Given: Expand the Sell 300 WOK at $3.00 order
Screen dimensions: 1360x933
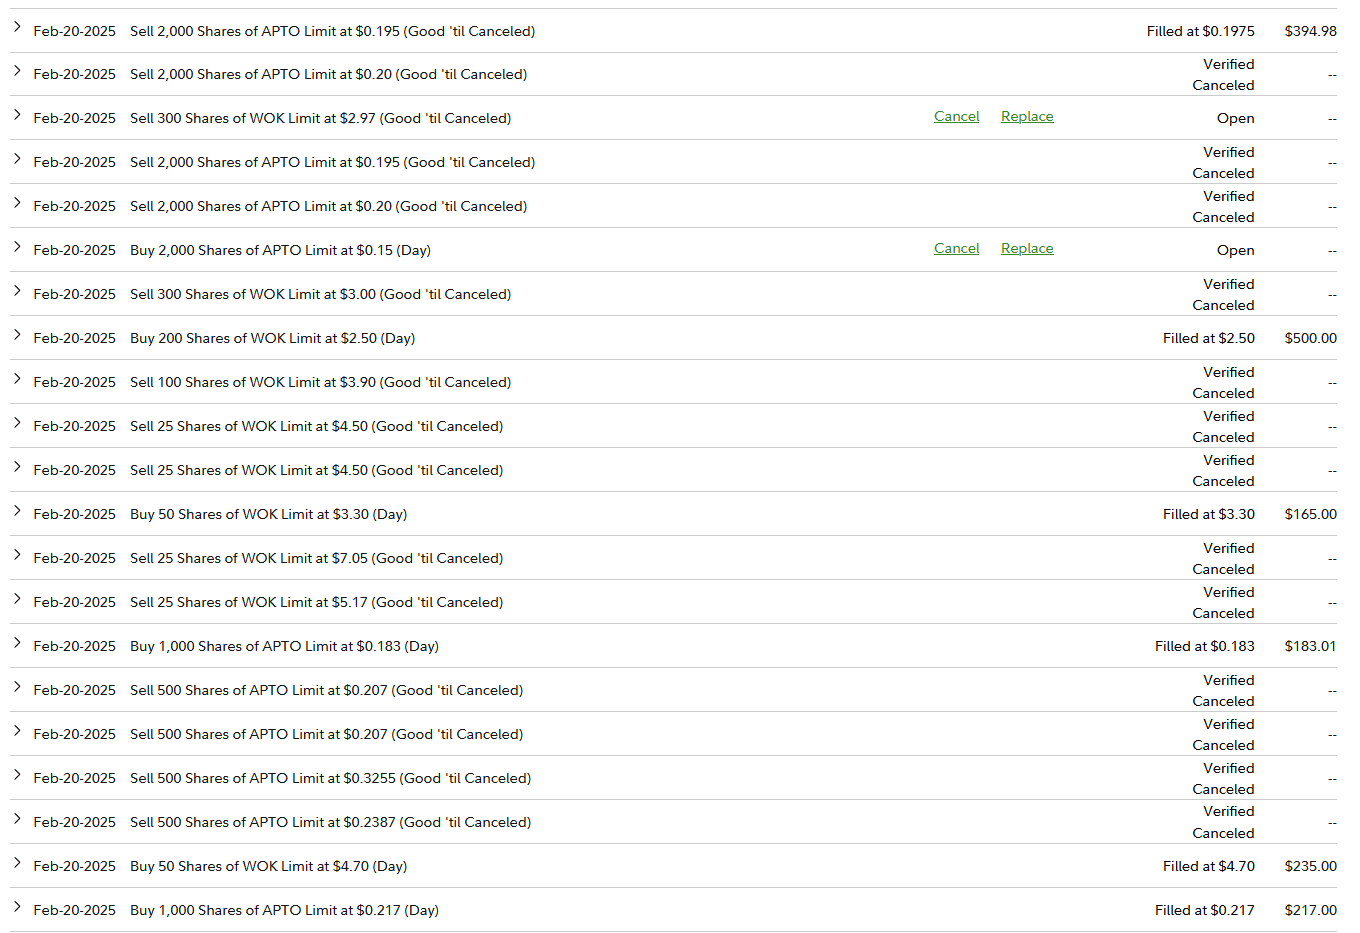Looking at the screenshot, I should point(17,291).
